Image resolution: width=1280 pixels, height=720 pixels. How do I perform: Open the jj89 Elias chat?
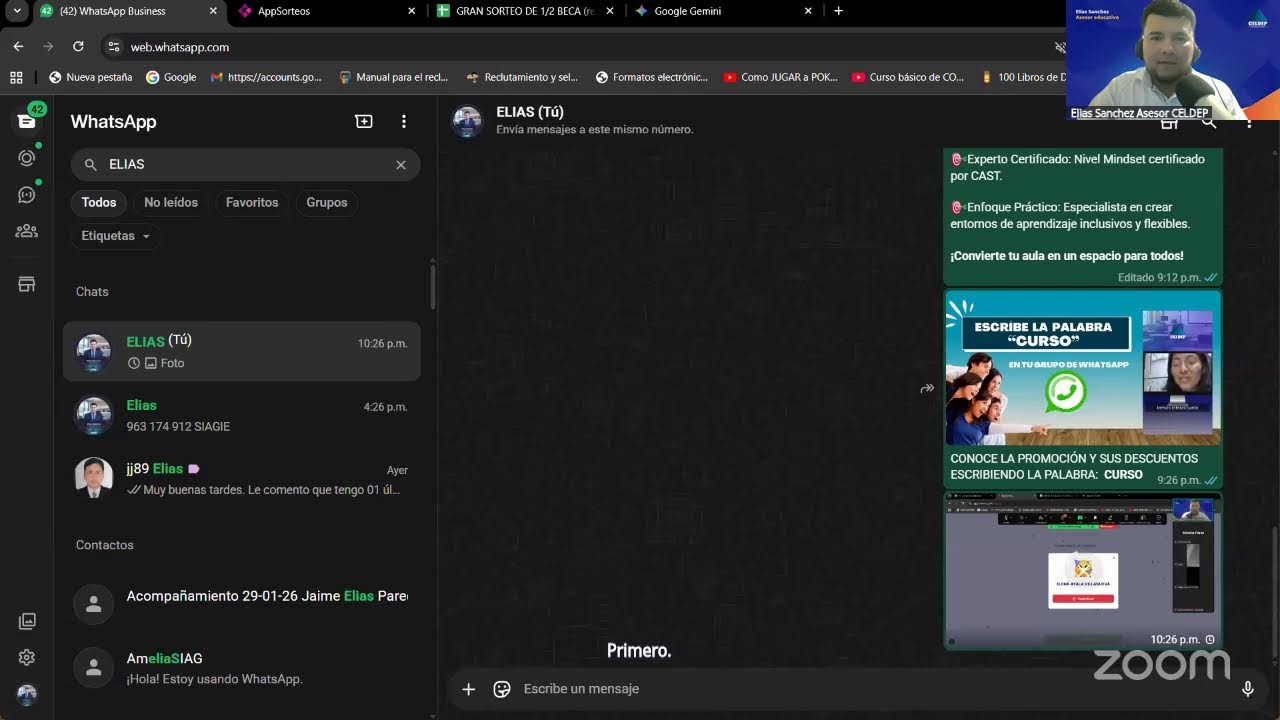click(242, 479)
